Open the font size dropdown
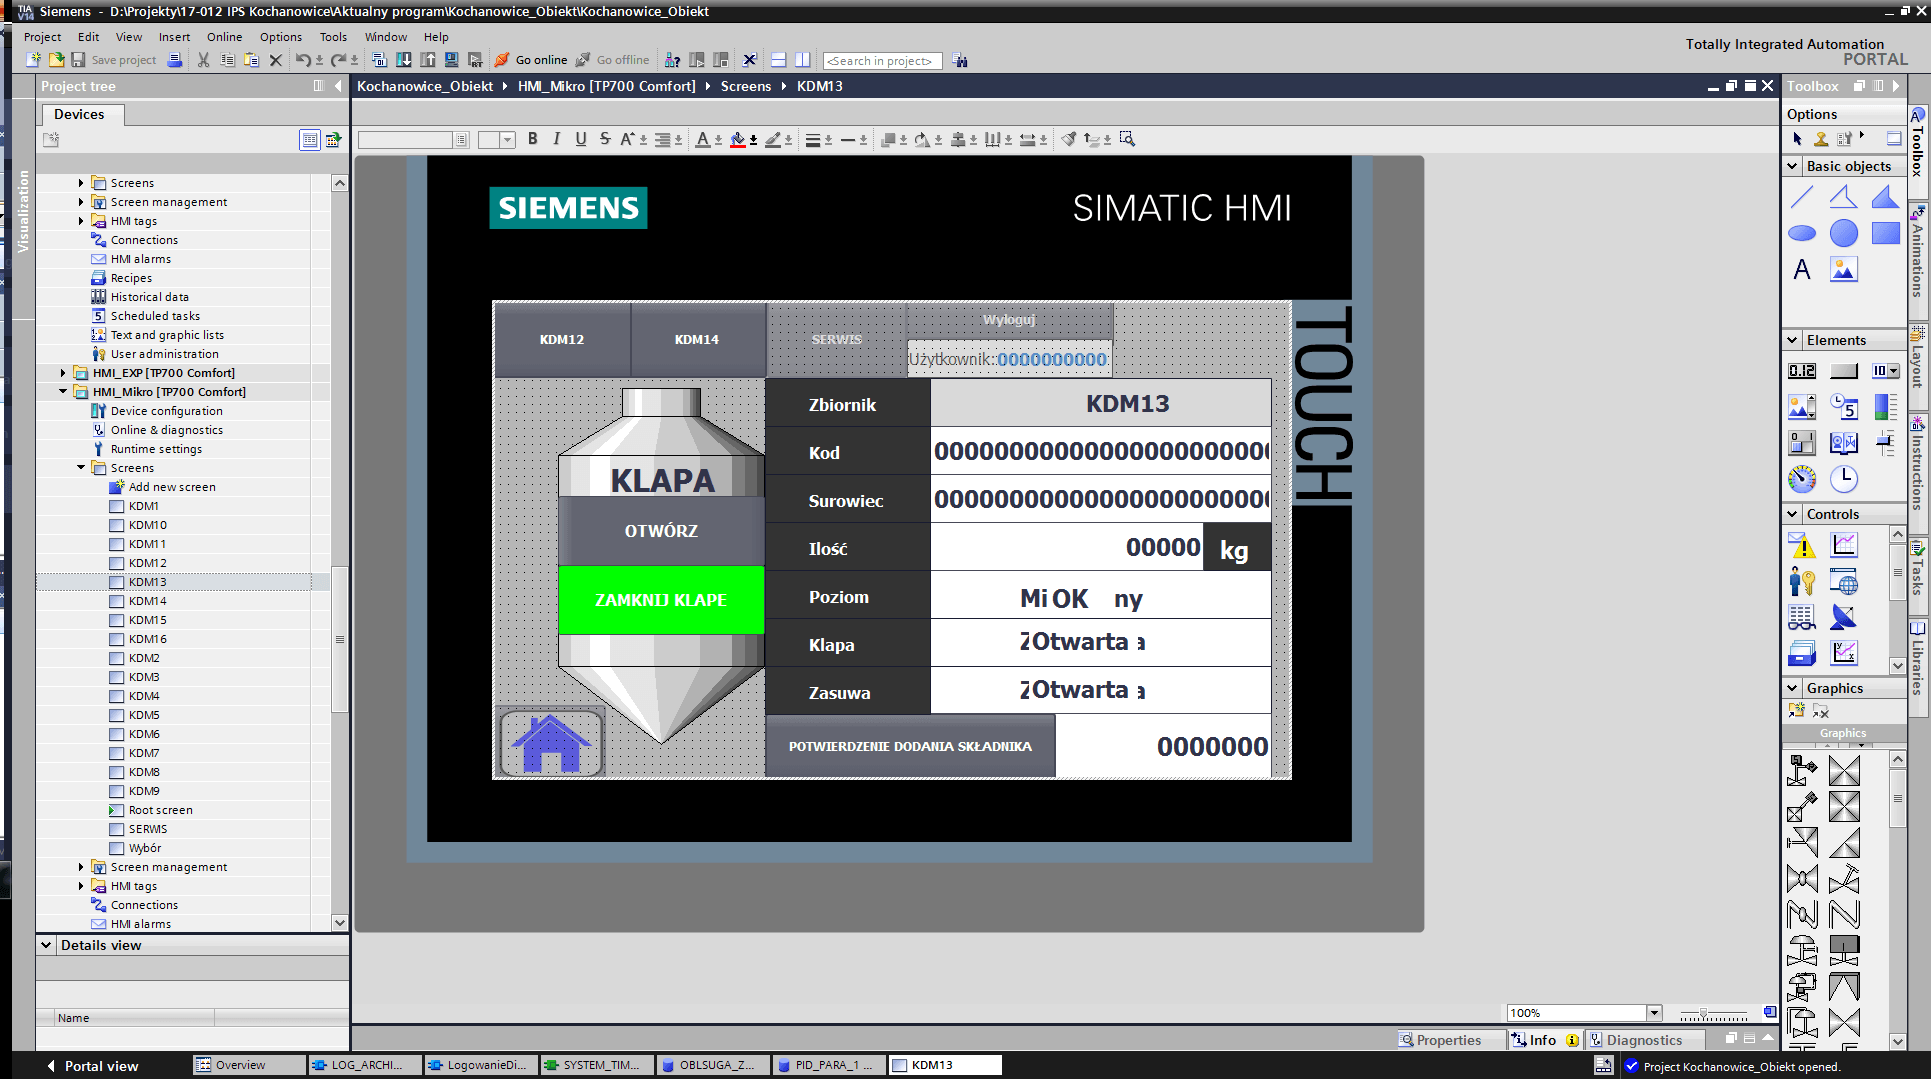The width and height of the screenshot is (1931, 1079). pyautogui.click(x=508, y=140)
